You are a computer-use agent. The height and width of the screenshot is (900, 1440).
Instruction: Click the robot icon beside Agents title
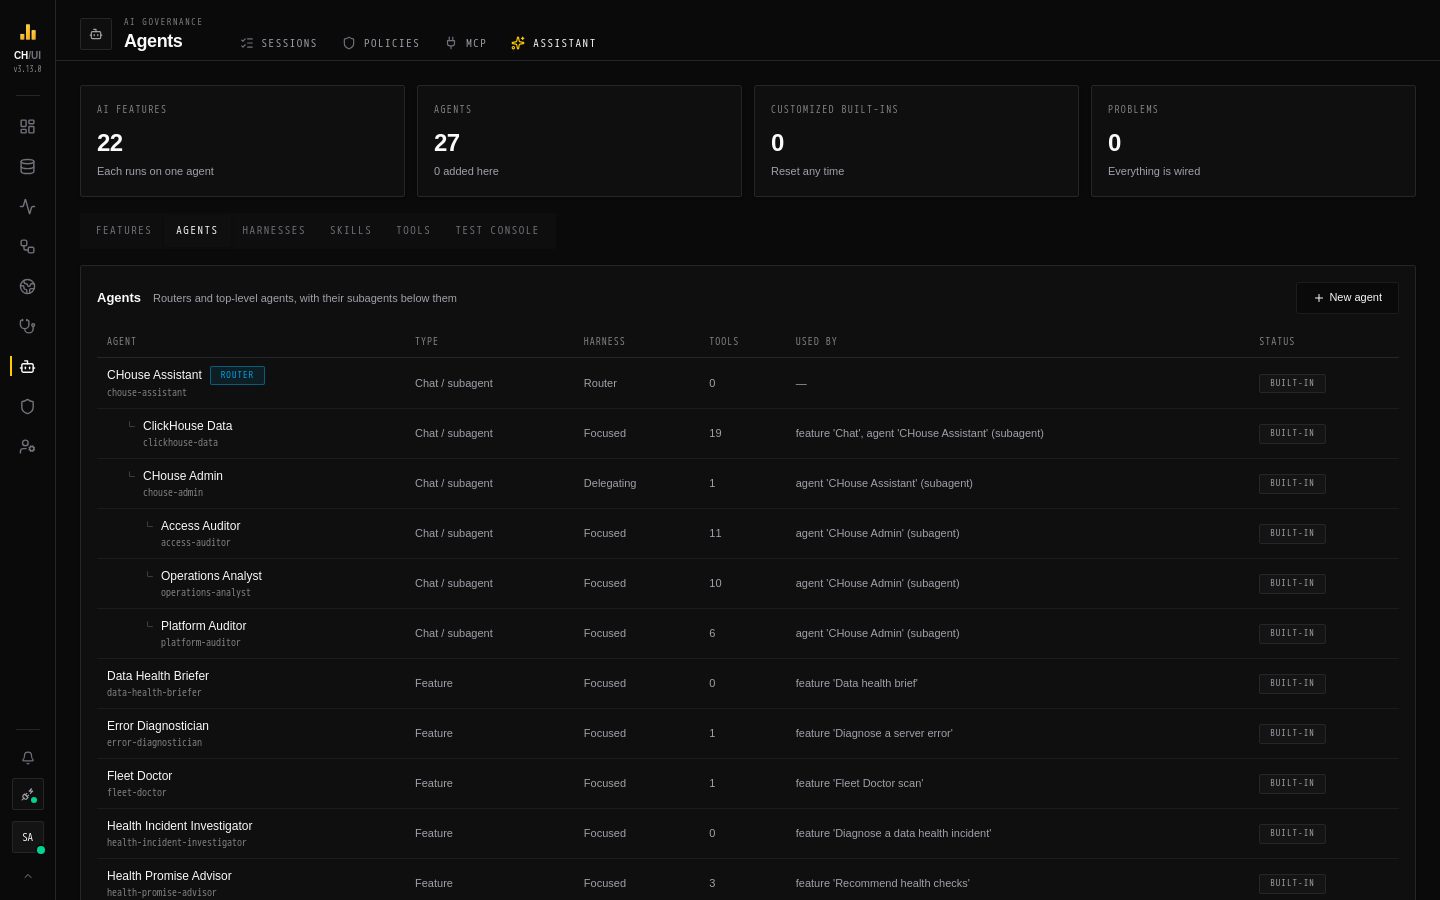point(96,34)
